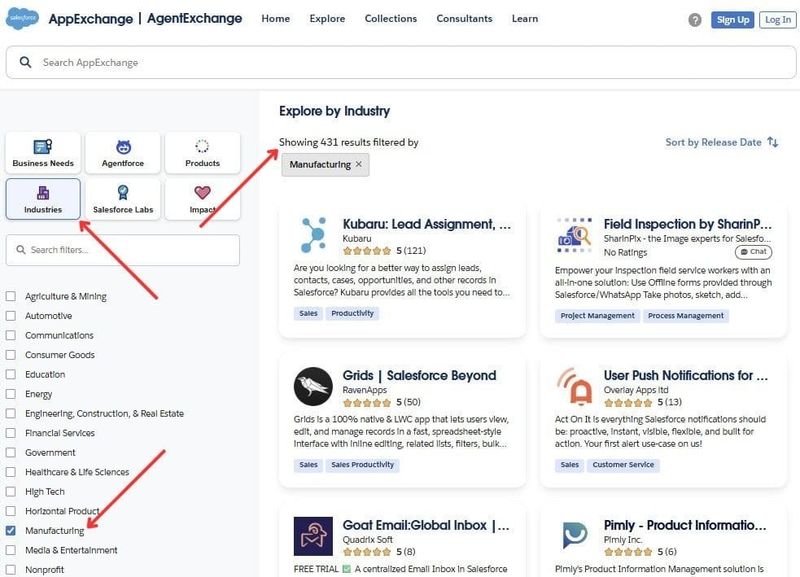
Task: Select the Products category tile
Action: tap(203, 153)
